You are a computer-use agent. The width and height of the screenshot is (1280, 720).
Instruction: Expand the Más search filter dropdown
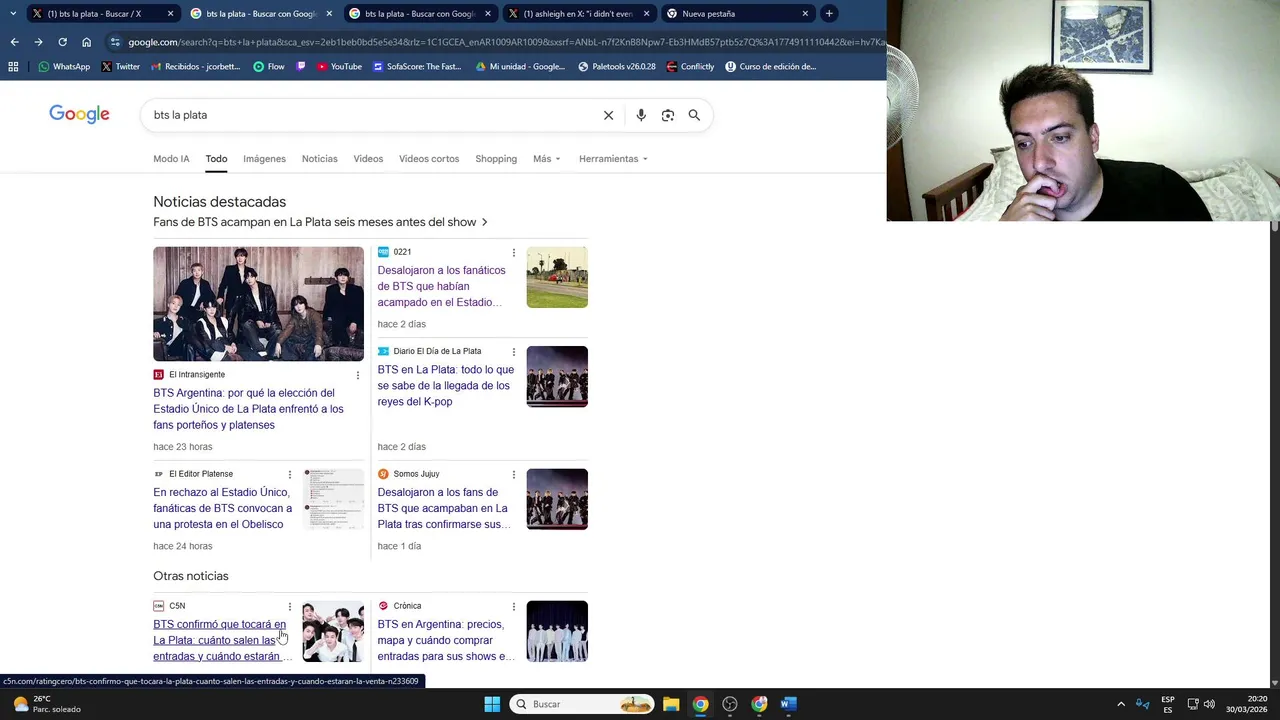tap(546, 159)
